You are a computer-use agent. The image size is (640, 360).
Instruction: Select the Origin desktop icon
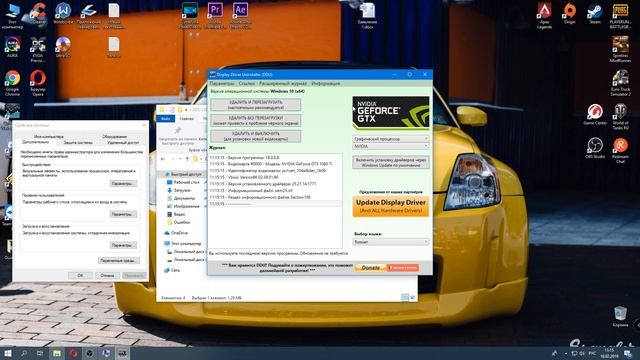[x=569, y=13]
